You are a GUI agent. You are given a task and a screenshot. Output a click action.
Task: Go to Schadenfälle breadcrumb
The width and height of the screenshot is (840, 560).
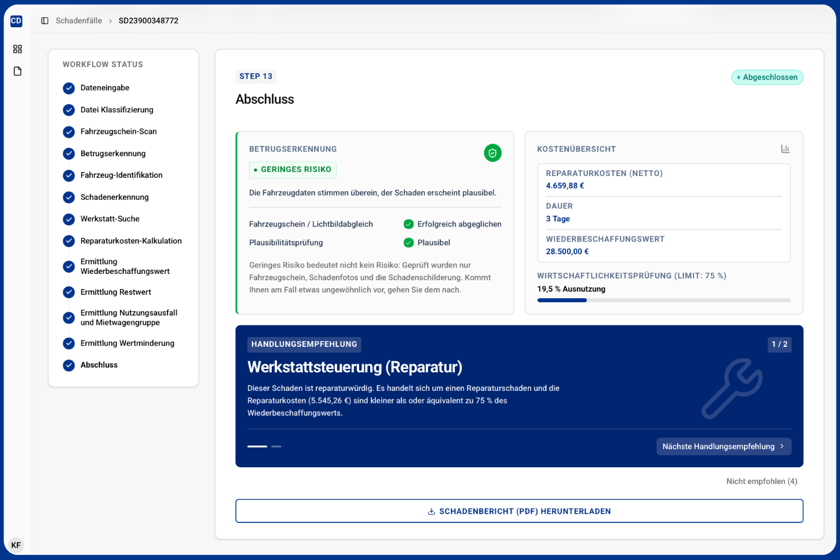(79, 20)
